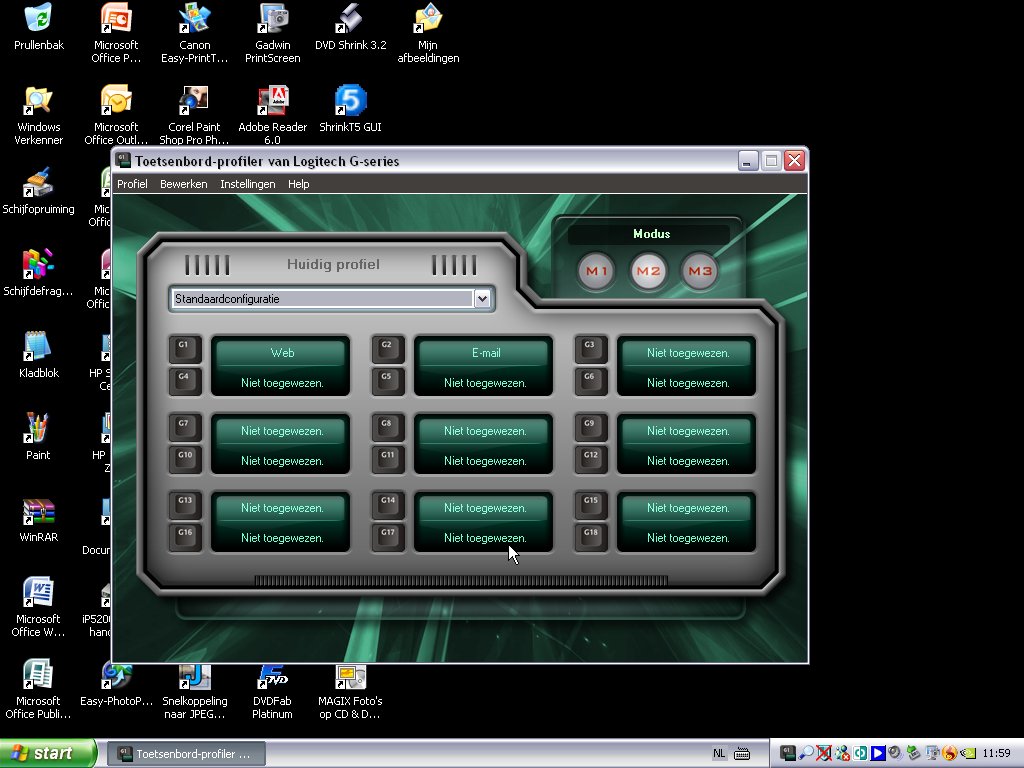Select the Gadwin PrintScreen desktop icon
Image resolution: width=1024 pixels, height=768 pixels.
[272, 33]
